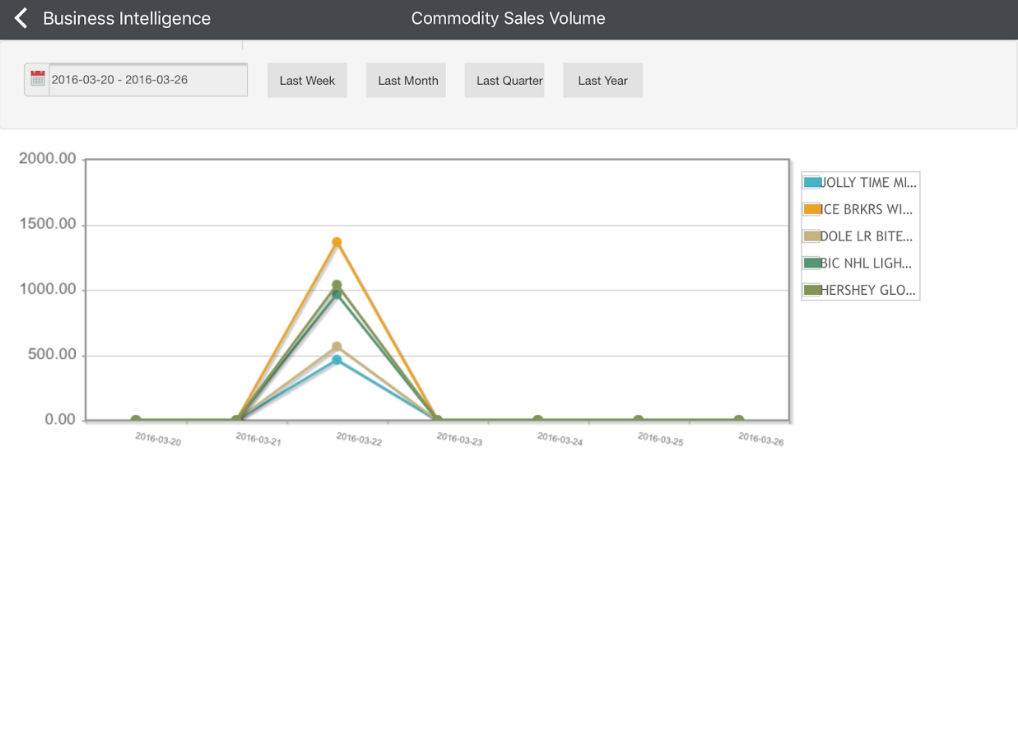Click the blue lowest peak data point
1018x740 pixels.
[x=337, y=360]
